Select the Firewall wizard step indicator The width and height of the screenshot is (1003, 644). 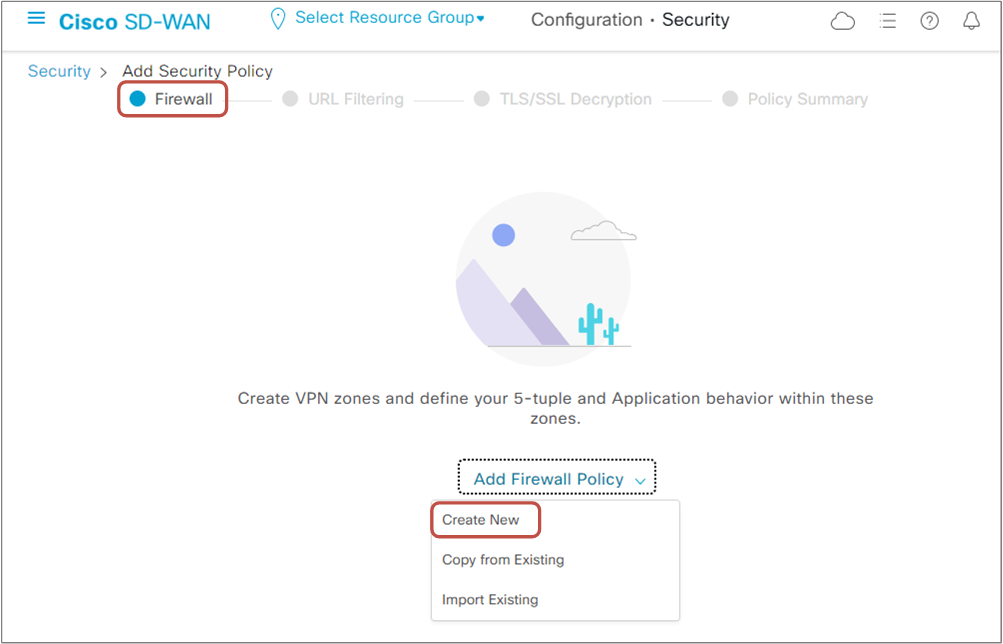pyautogui.click(x=172, y=99)
